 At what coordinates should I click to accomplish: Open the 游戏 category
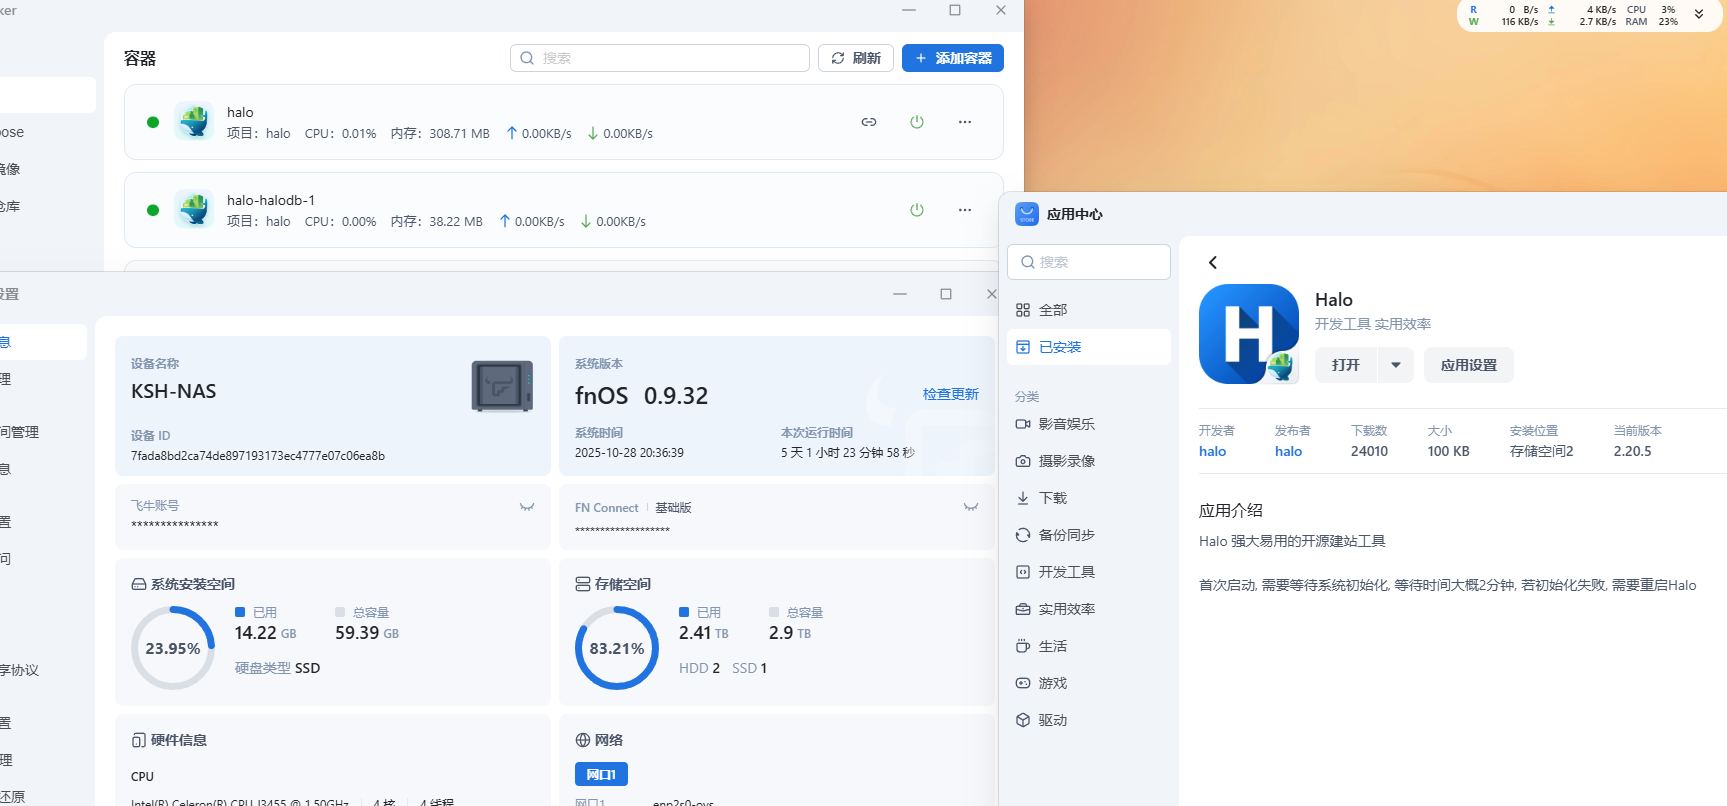[x=1089, y=683]
